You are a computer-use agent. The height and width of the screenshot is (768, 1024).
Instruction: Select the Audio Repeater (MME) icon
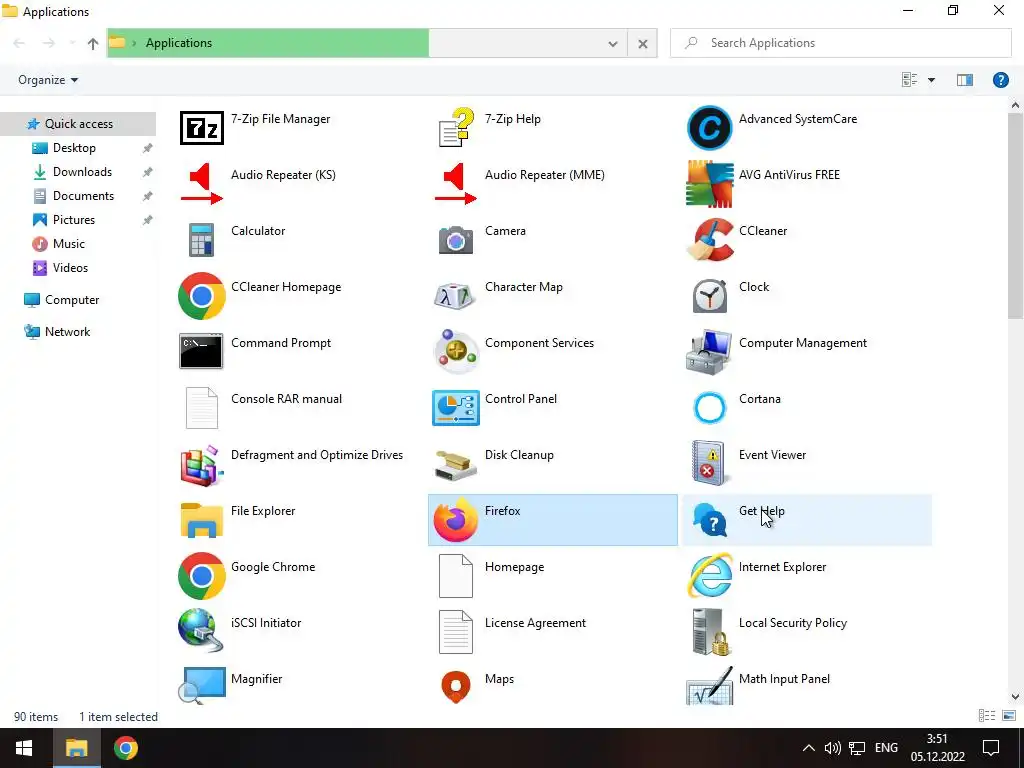click(456, 184)
